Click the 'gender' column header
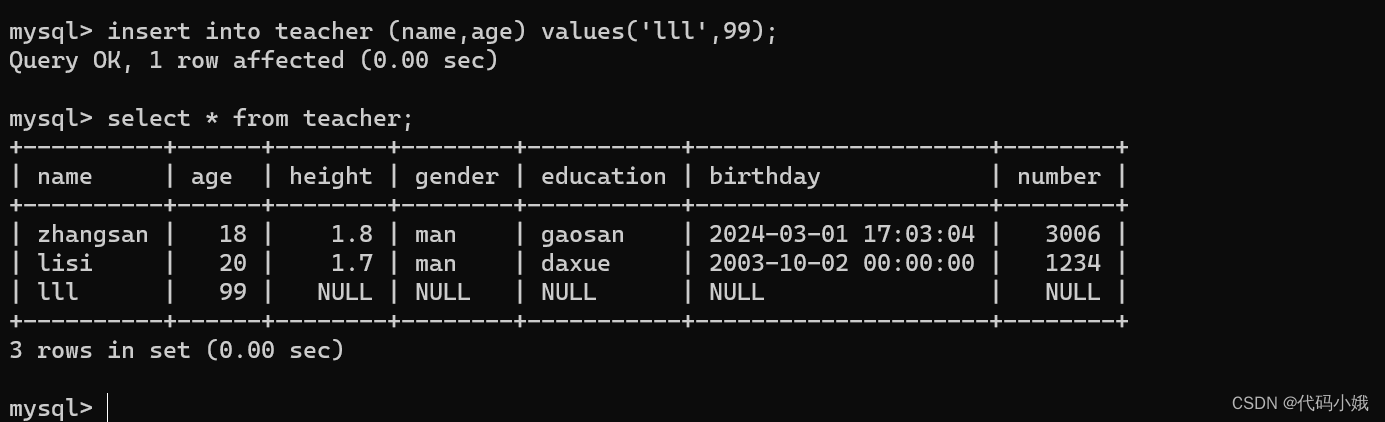 (456, 176)
